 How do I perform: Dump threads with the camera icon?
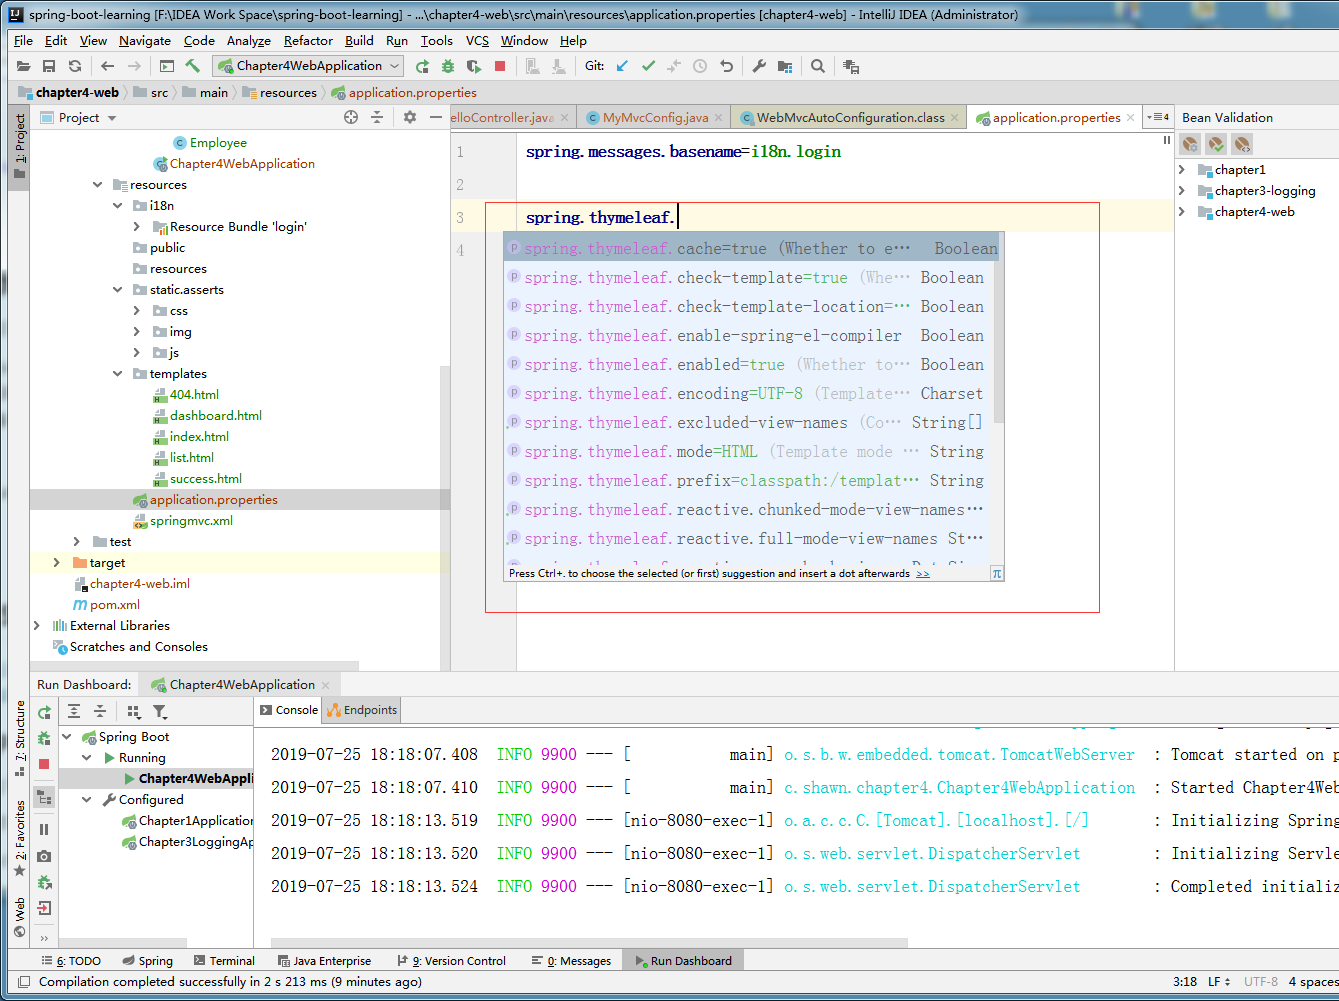point(44,856)
